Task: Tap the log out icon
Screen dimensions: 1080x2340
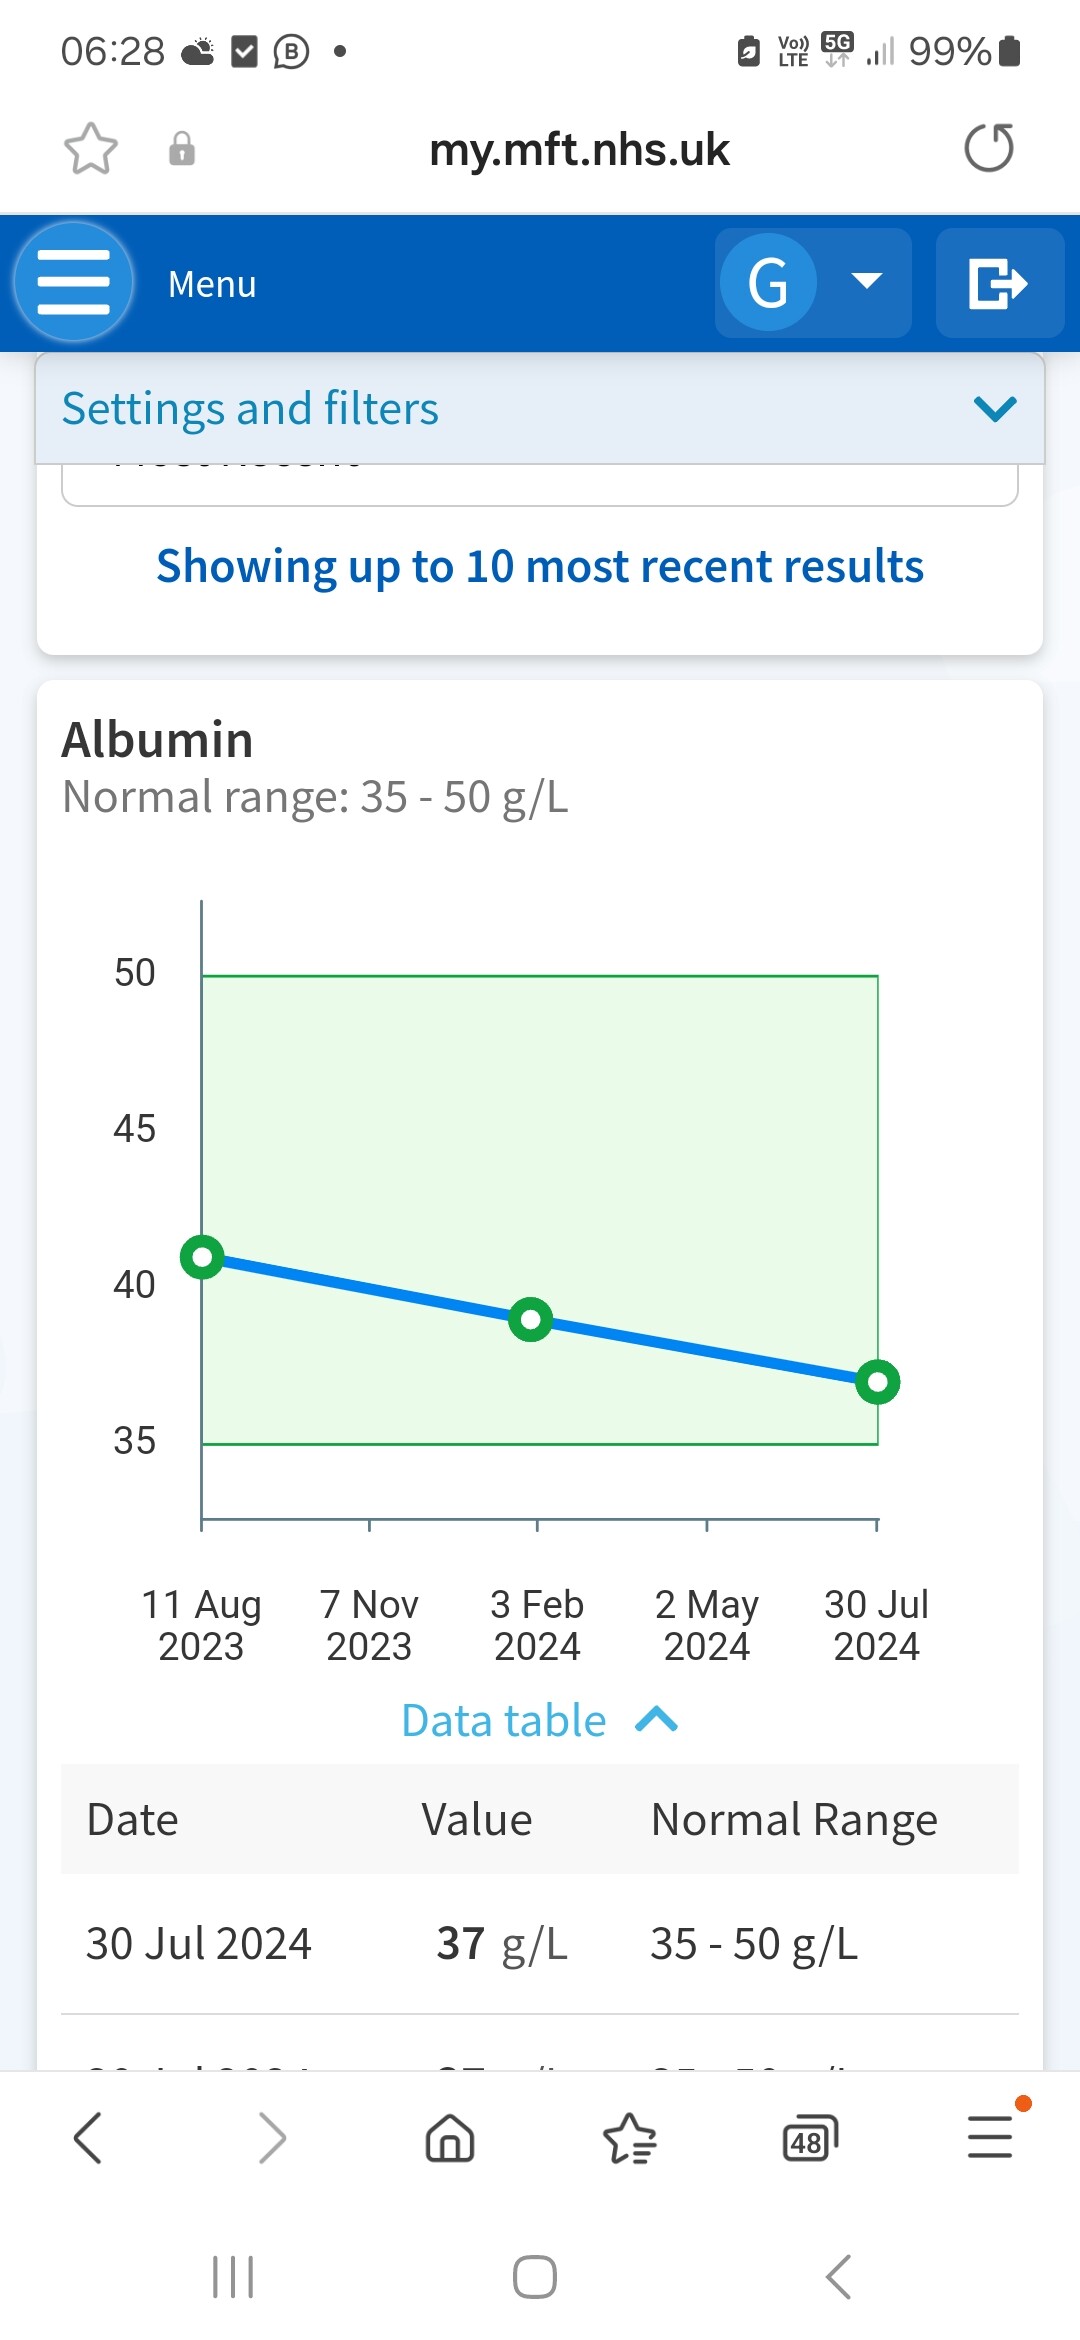Action: click(999, 283)
